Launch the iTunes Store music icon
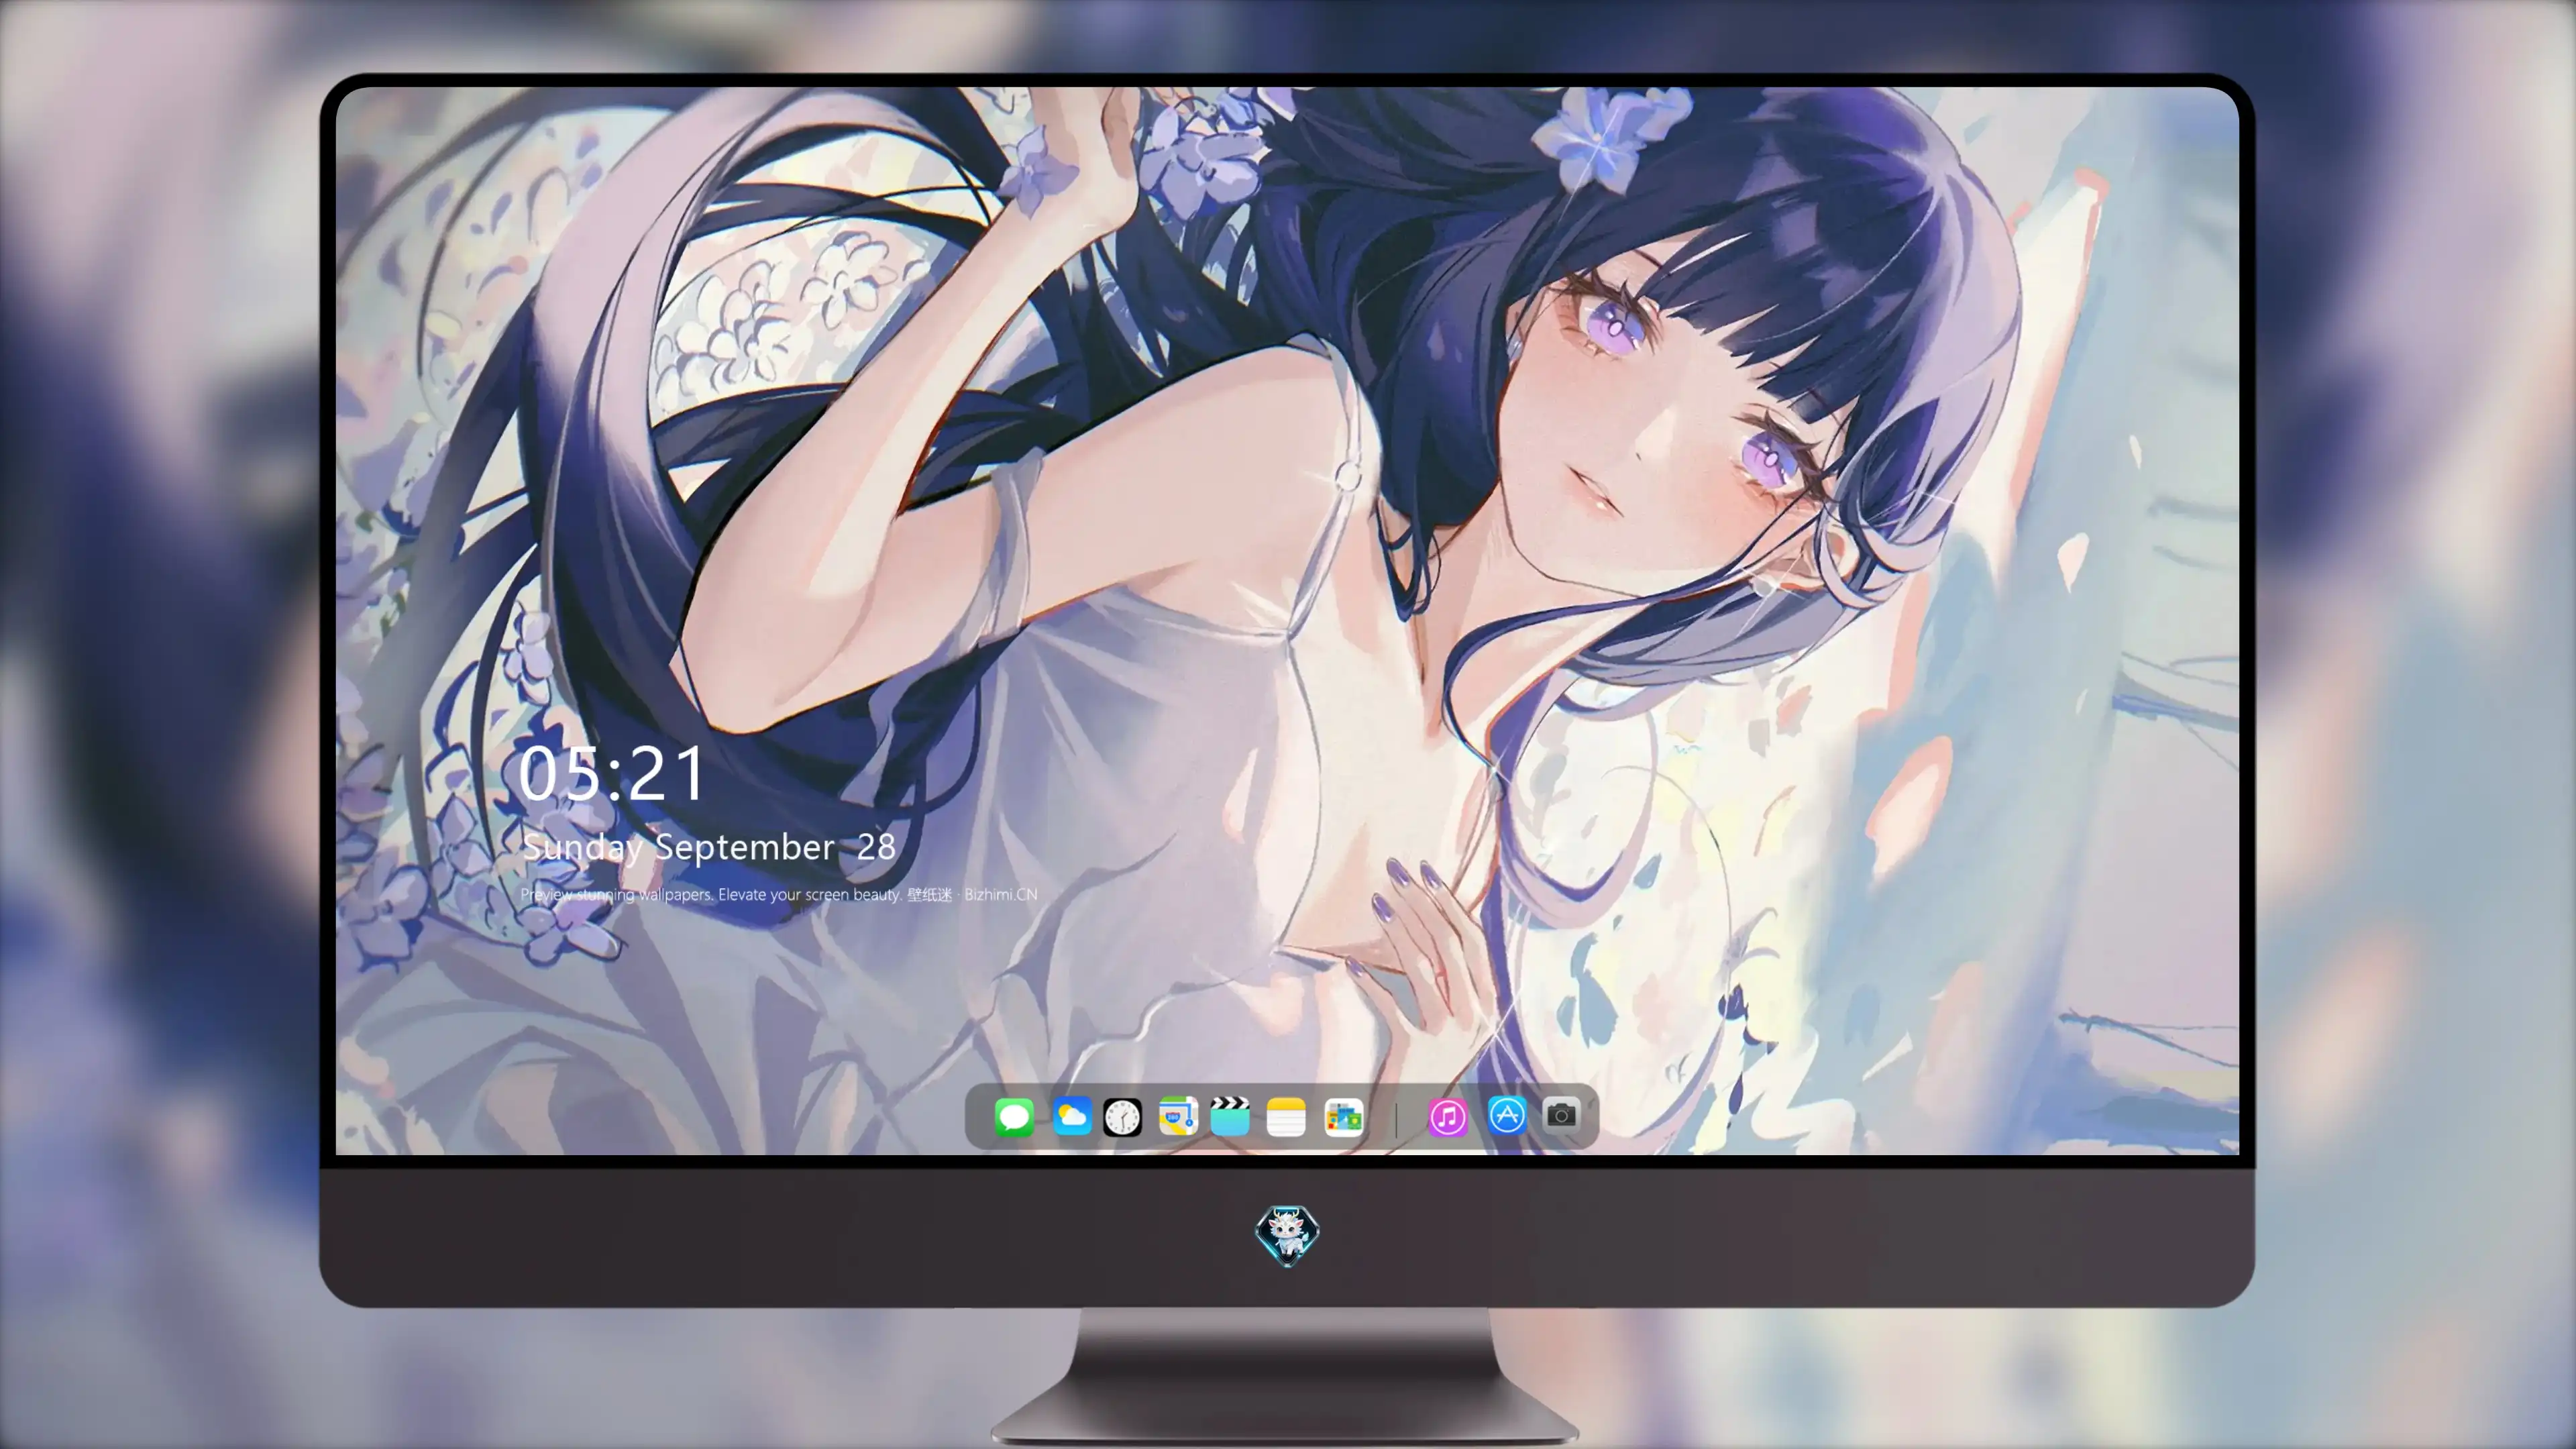The image size is (2576, 1449). pos(1448,1117)
